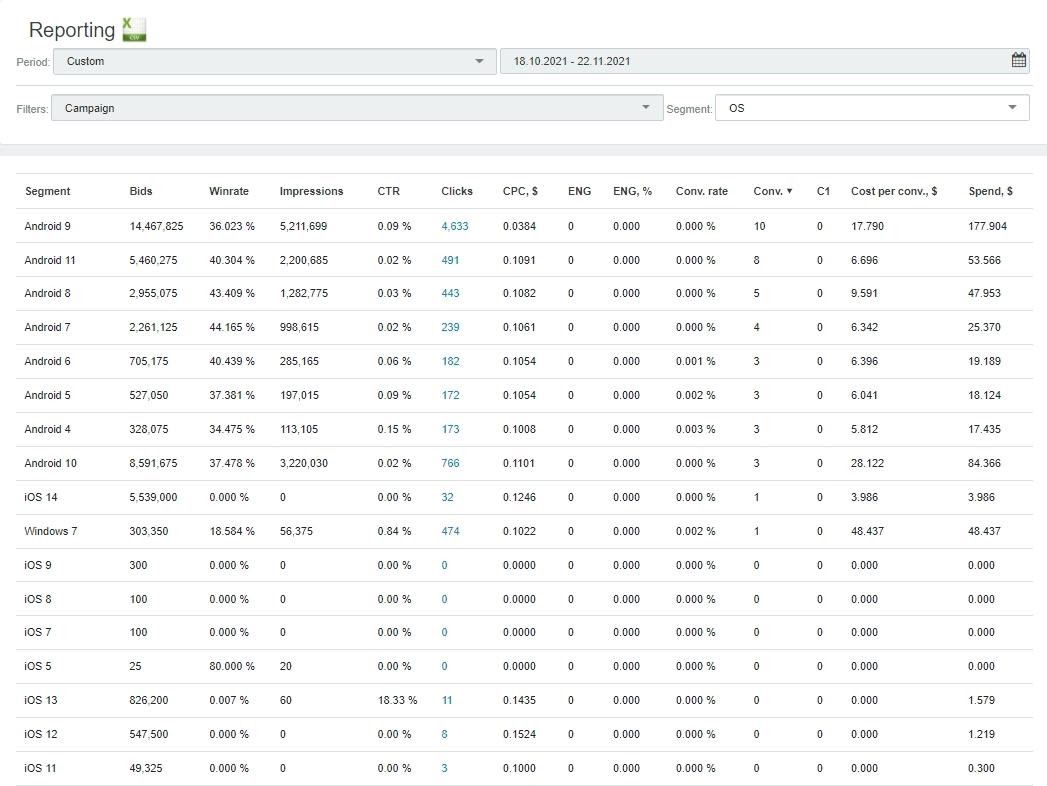Image resolution: width=1047 pixels, height=786 pixels.
Task: Sort by Bids column header
Action: (x=141, y=191)
